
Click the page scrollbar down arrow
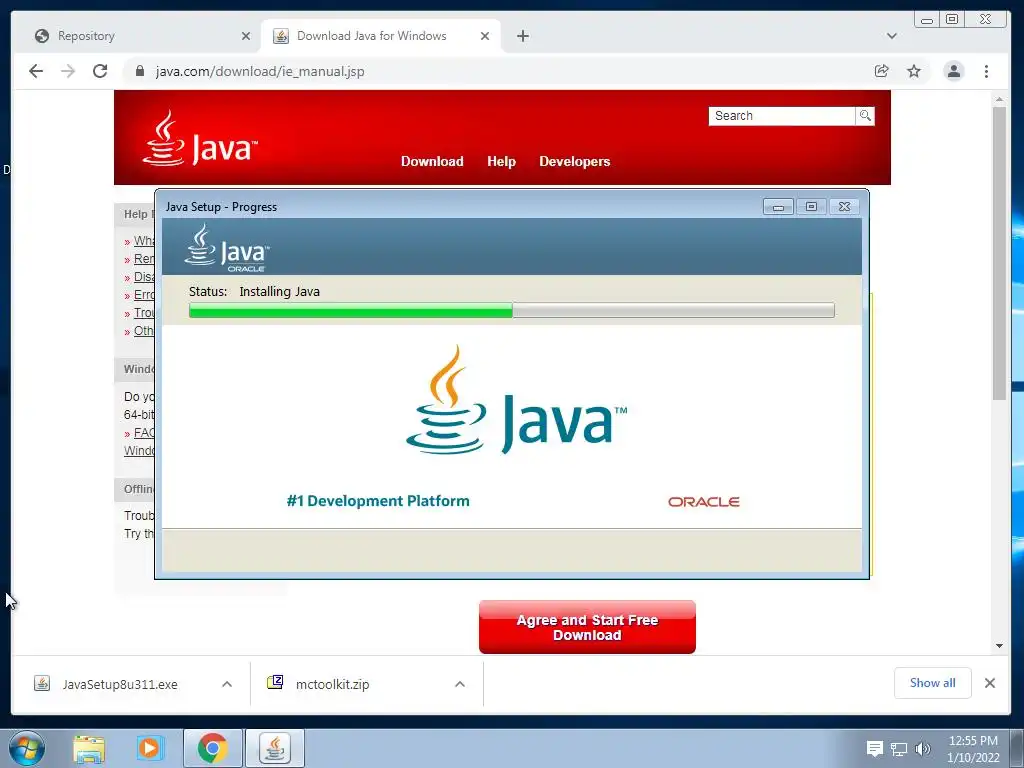[999, 646]
